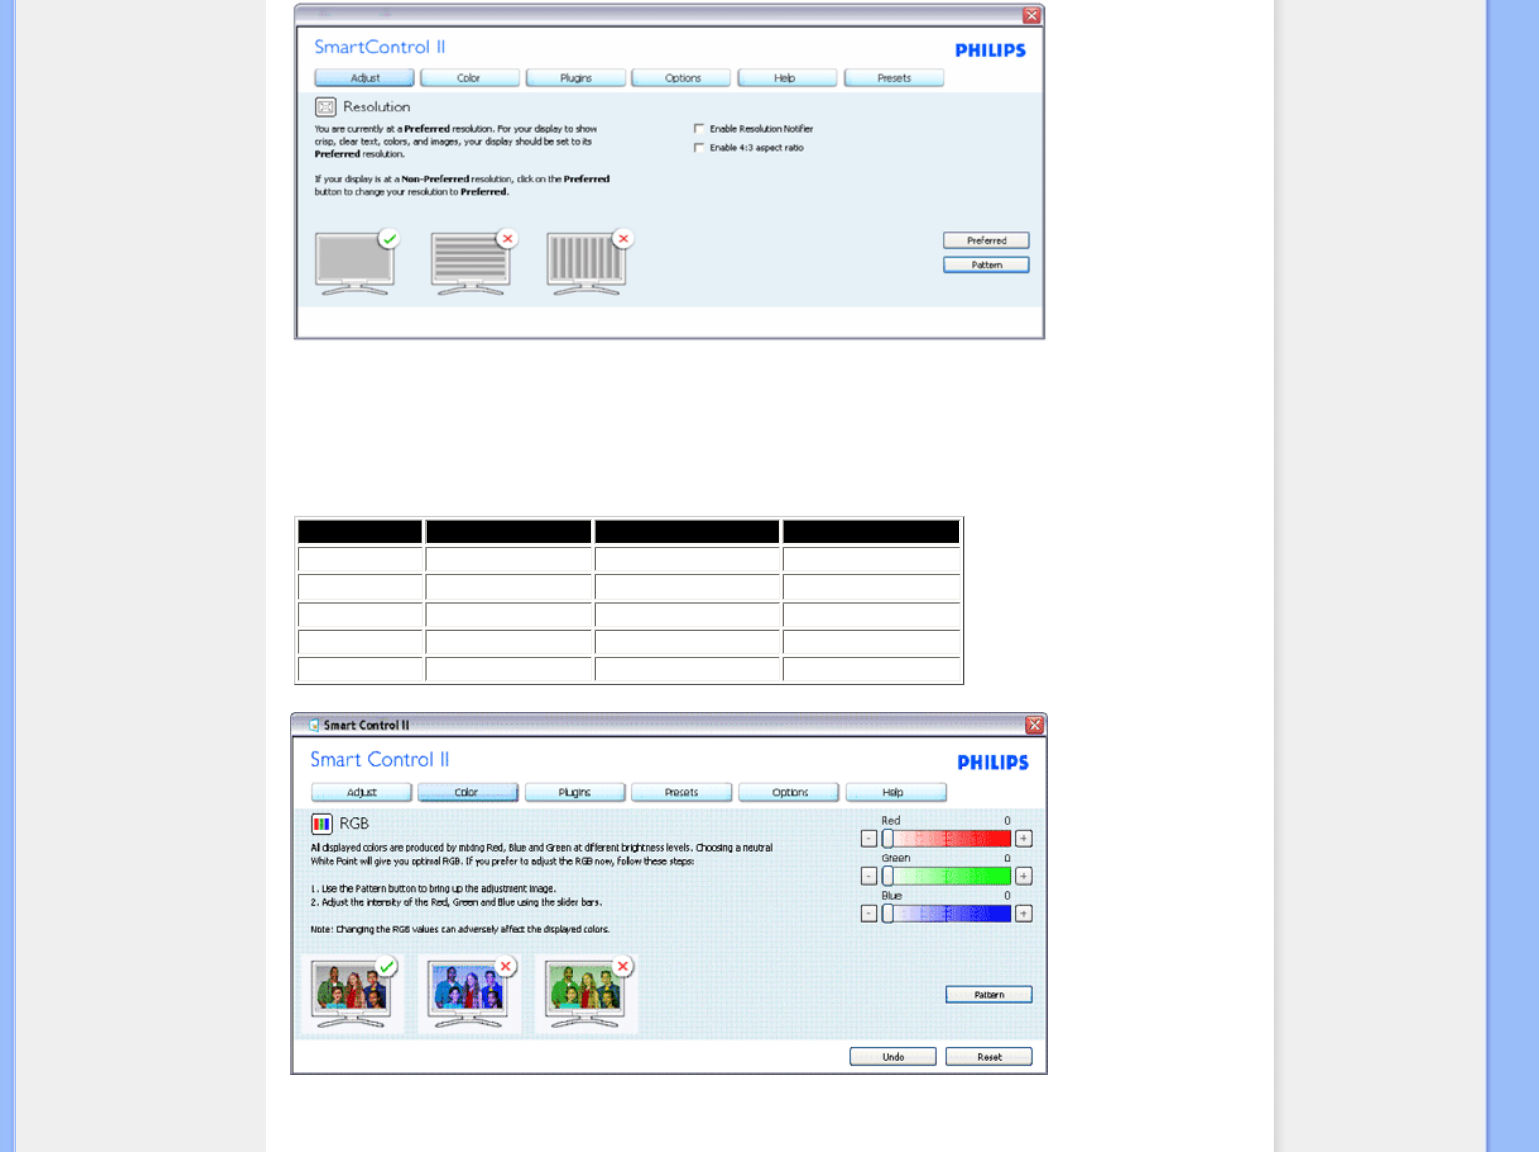Image resolution: width=1539 pixels, height=1152 pixels.
Task: Click the Pattern button in the Resolution window
Action: tap(986, 265)
